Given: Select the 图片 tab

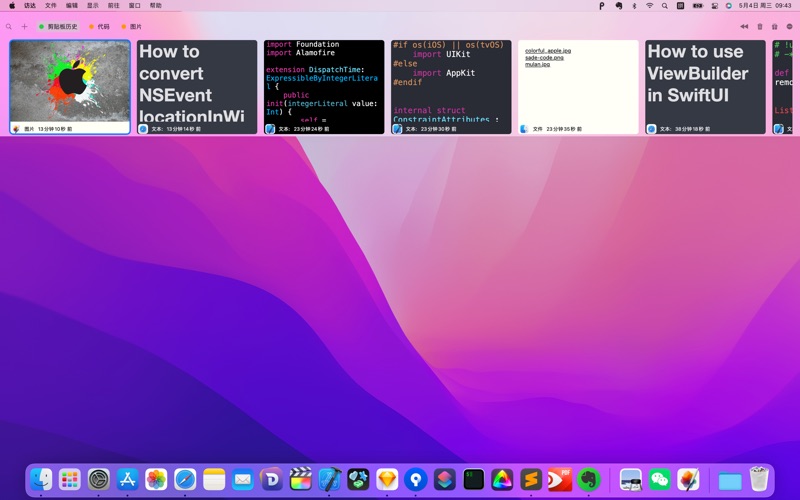Looking at the screenshot, I should click(132, 27).
